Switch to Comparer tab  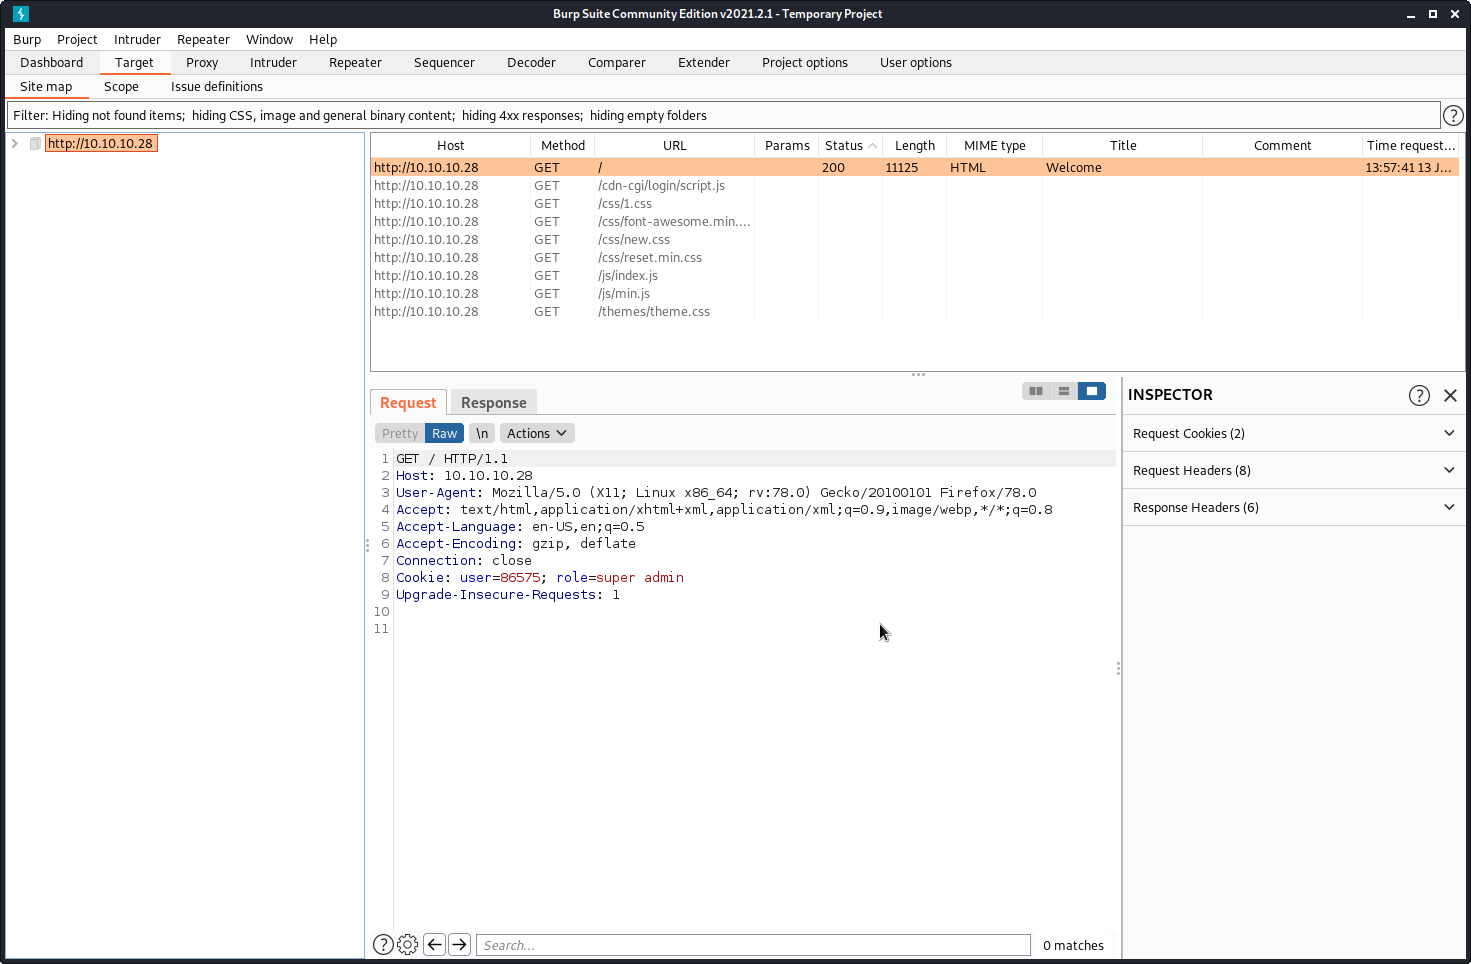click(x=617, y=62)
